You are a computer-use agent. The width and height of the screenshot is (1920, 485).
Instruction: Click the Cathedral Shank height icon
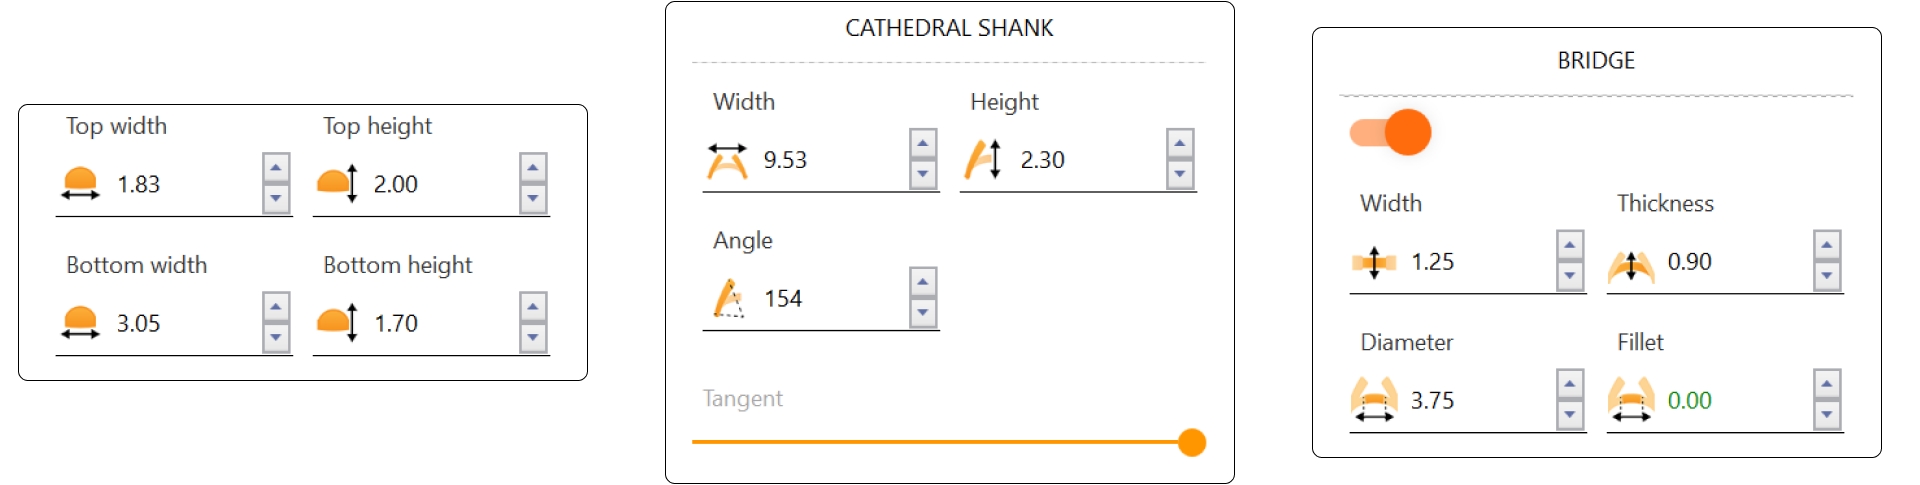click(983, 160)
